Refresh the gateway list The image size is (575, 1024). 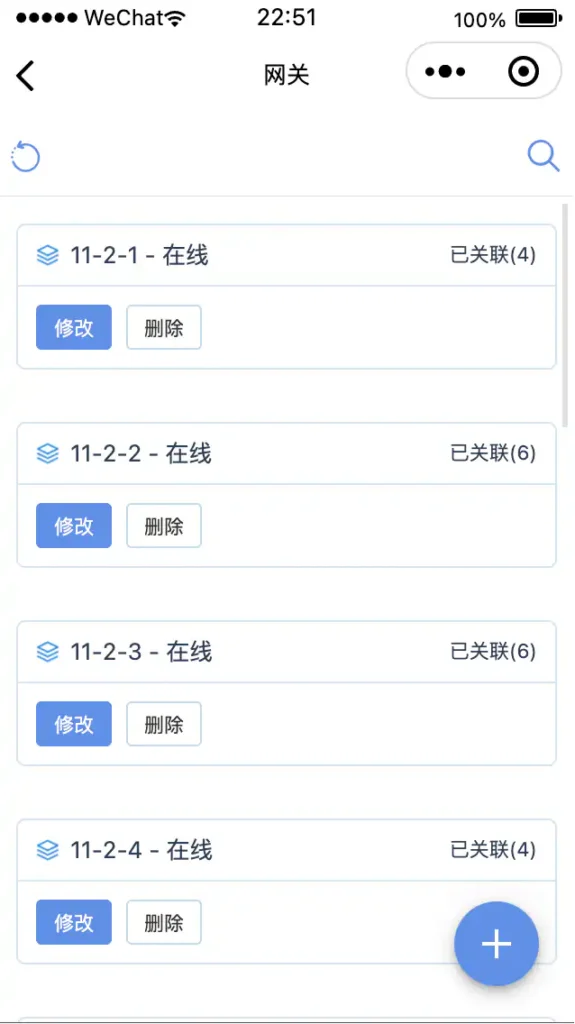[x=26, y=157]
